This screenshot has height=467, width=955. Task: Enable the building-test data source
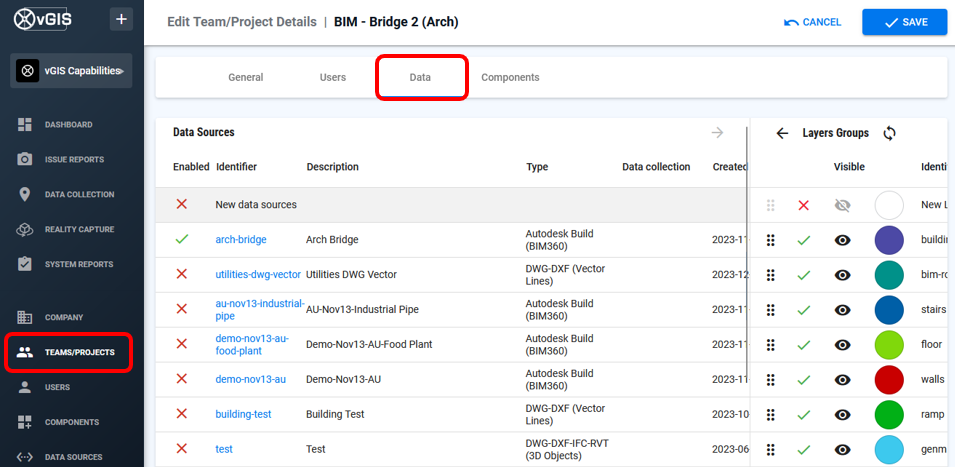tap(181, 413)
